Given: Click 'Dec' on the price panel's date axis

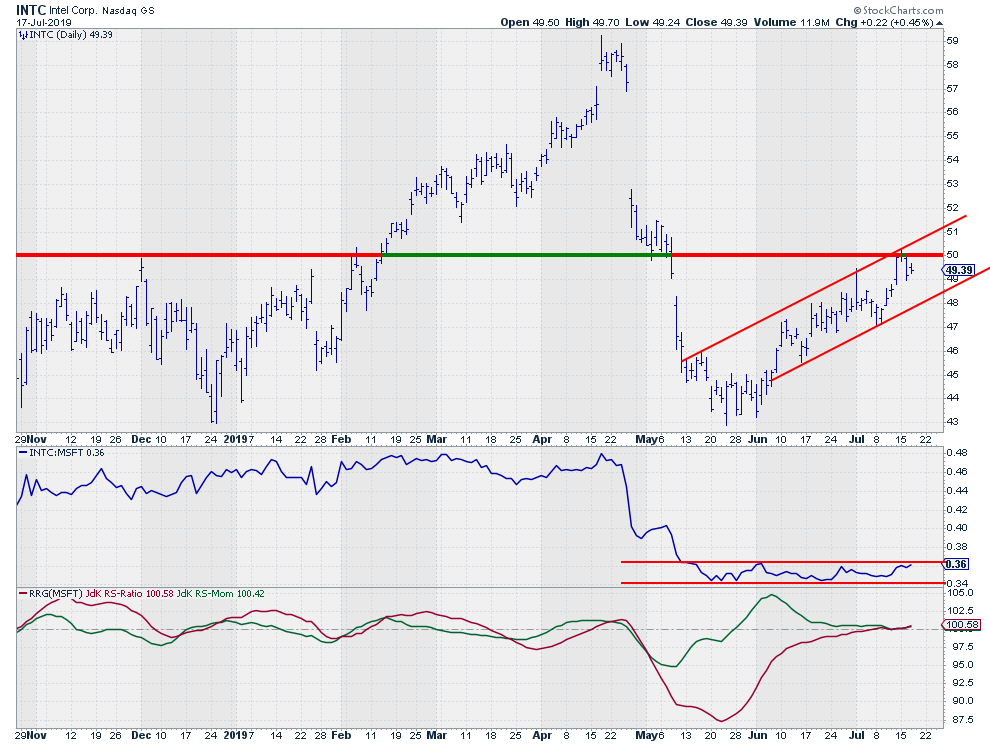Looking at the screenshot, I should click(x=140, y=439).
